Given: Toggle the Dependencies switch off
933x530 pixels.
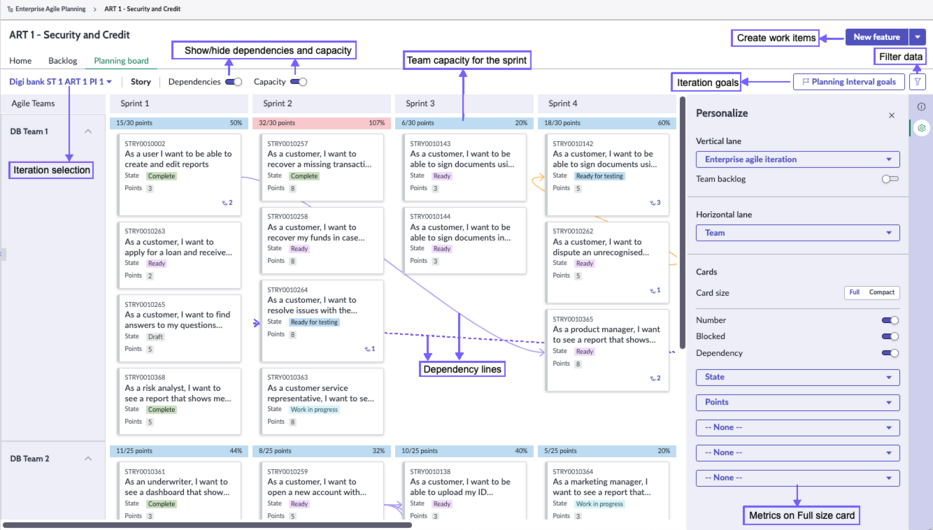Looking at the screenshot, I should pos(234,82).
